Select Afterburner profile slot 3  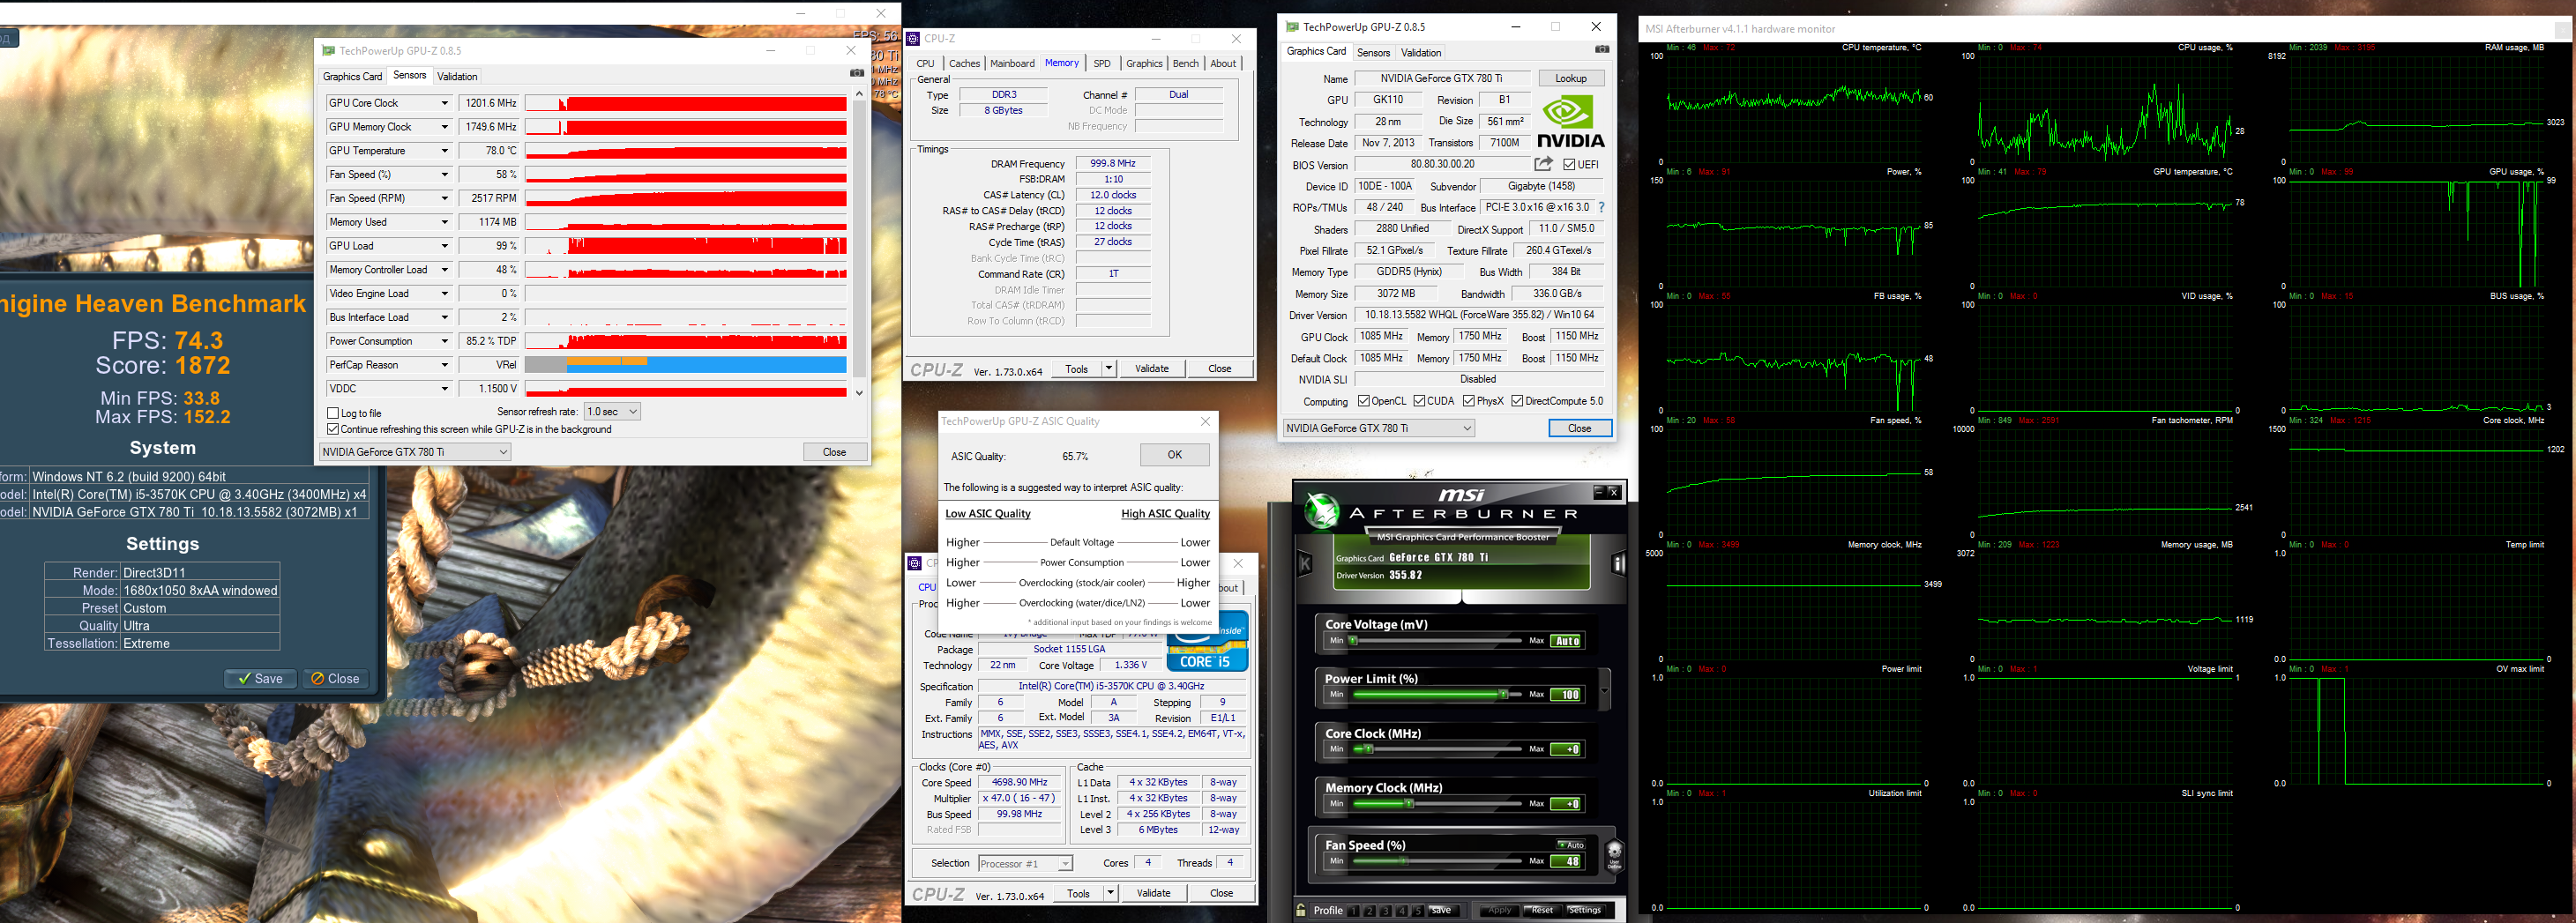[x=1385, y=911]
